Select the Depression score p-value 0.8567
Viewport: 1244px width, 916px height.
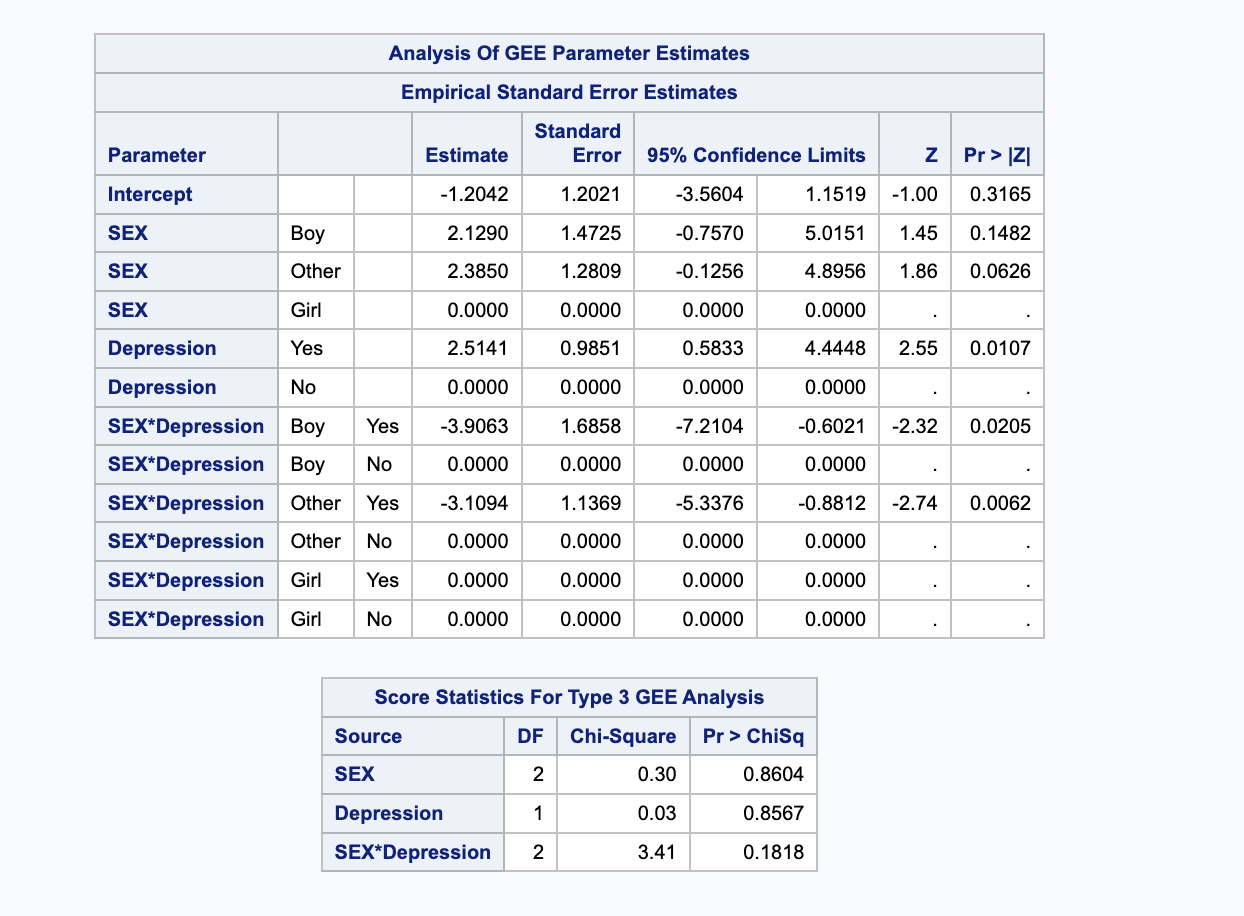[x=774, y=814]
